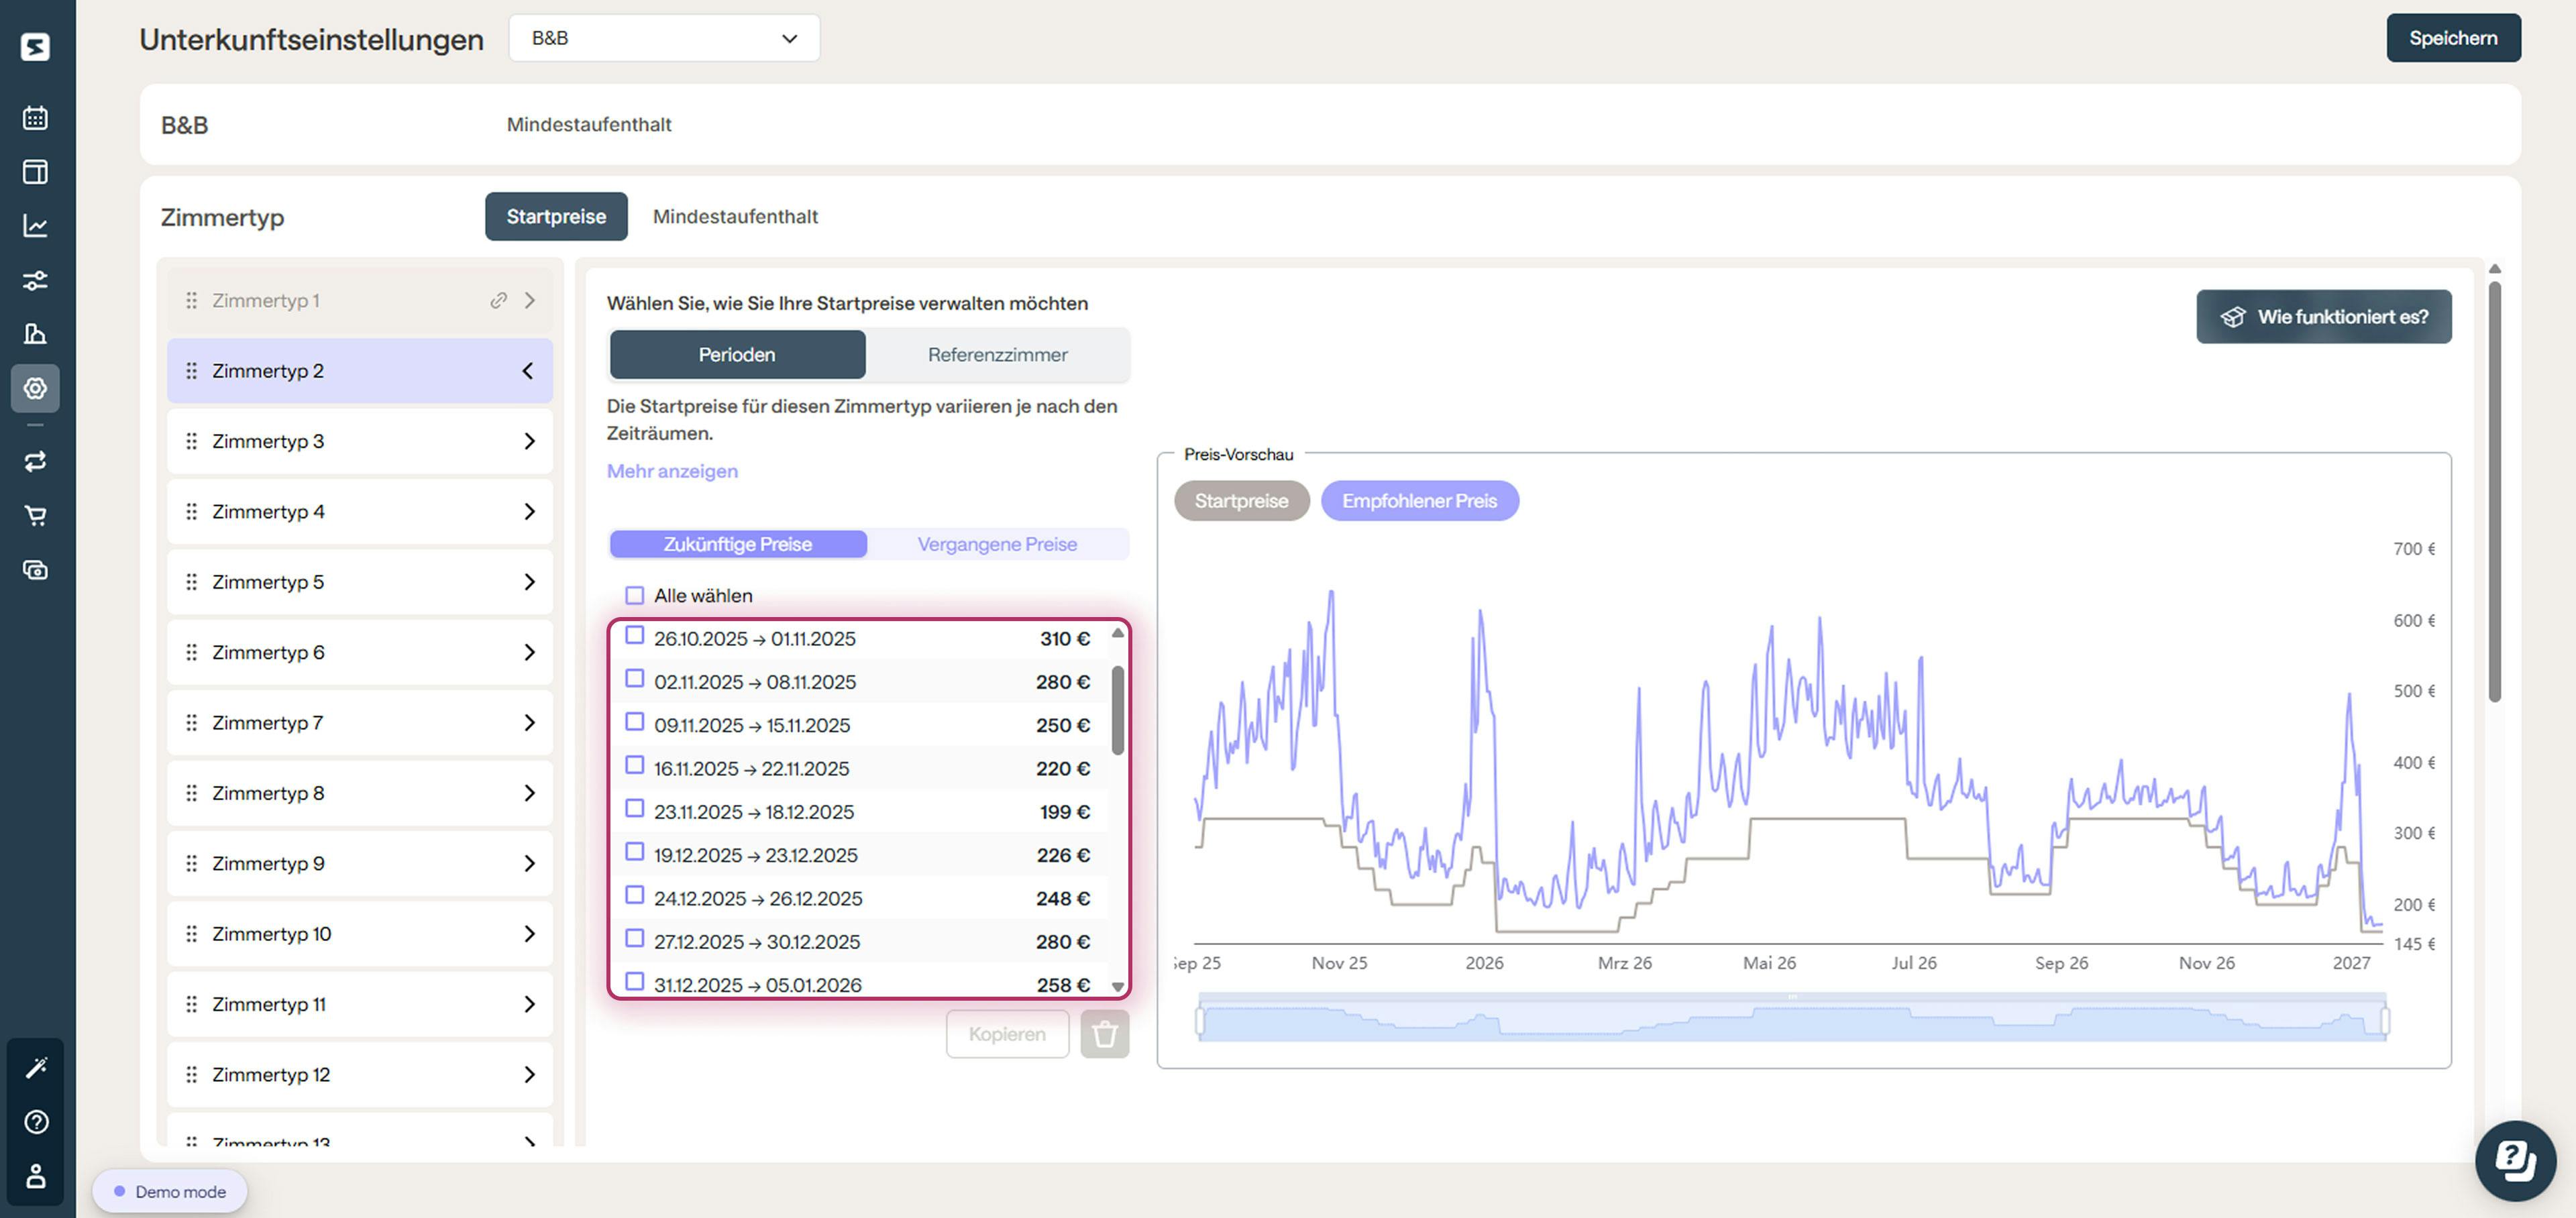Open the layout panel icon in sidebar
Screen dimensions: 2576x1218
(x=35, y=171)
